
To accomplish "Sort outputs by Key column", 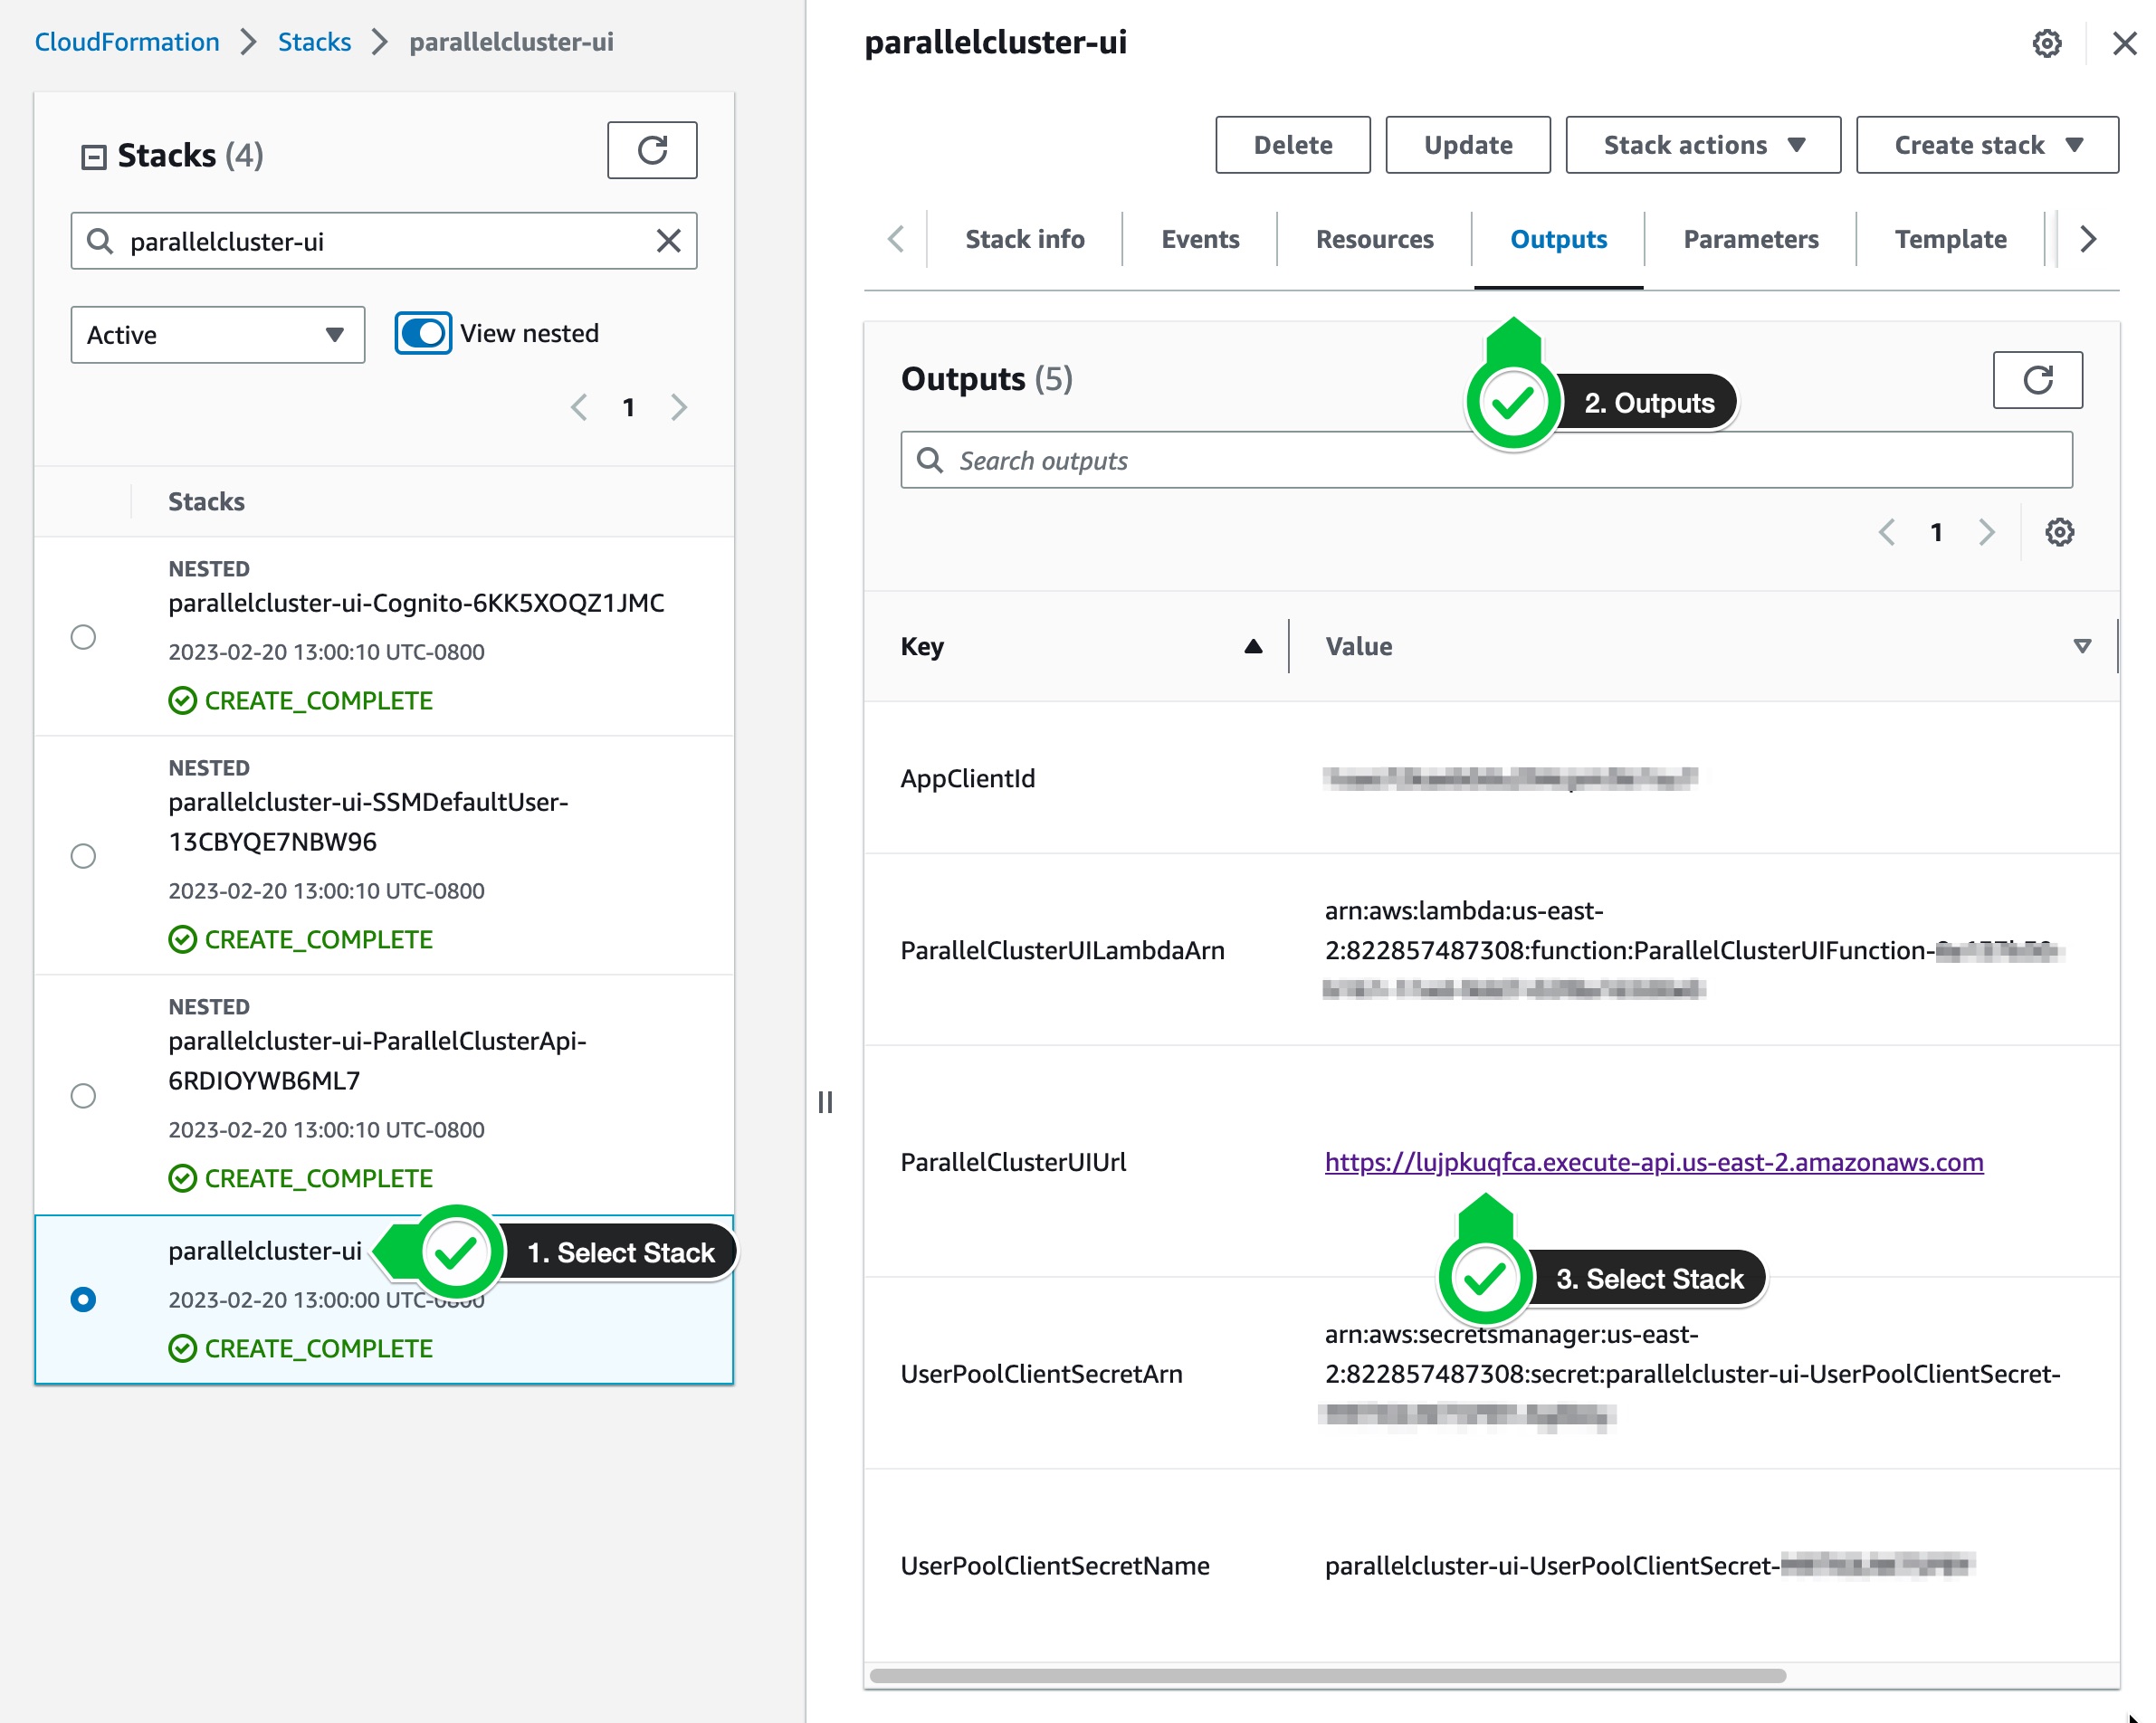I will click(1253, 647).
